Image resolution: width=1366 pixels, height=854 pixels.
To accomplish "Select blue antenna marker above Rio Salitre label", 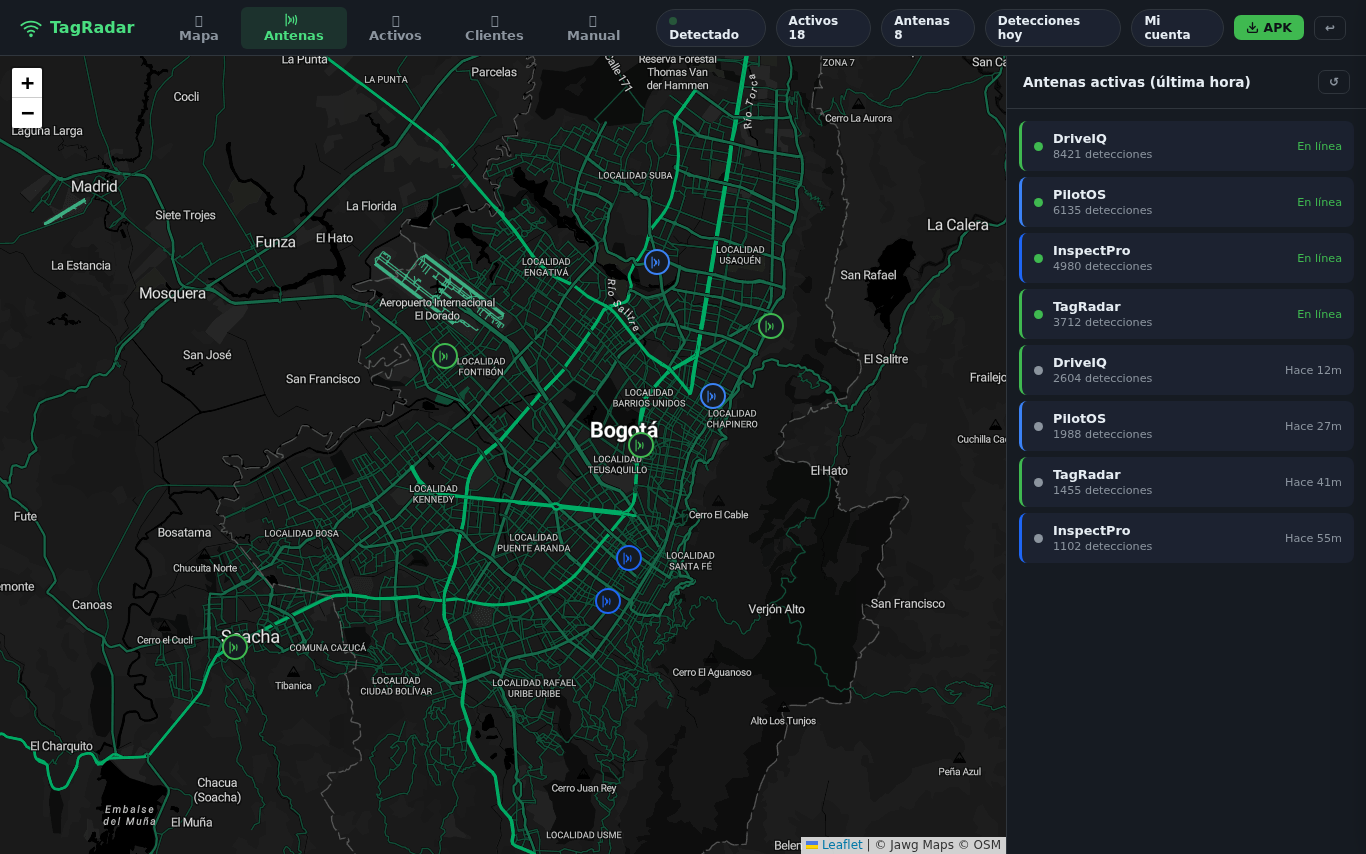I will coord(656,262).
